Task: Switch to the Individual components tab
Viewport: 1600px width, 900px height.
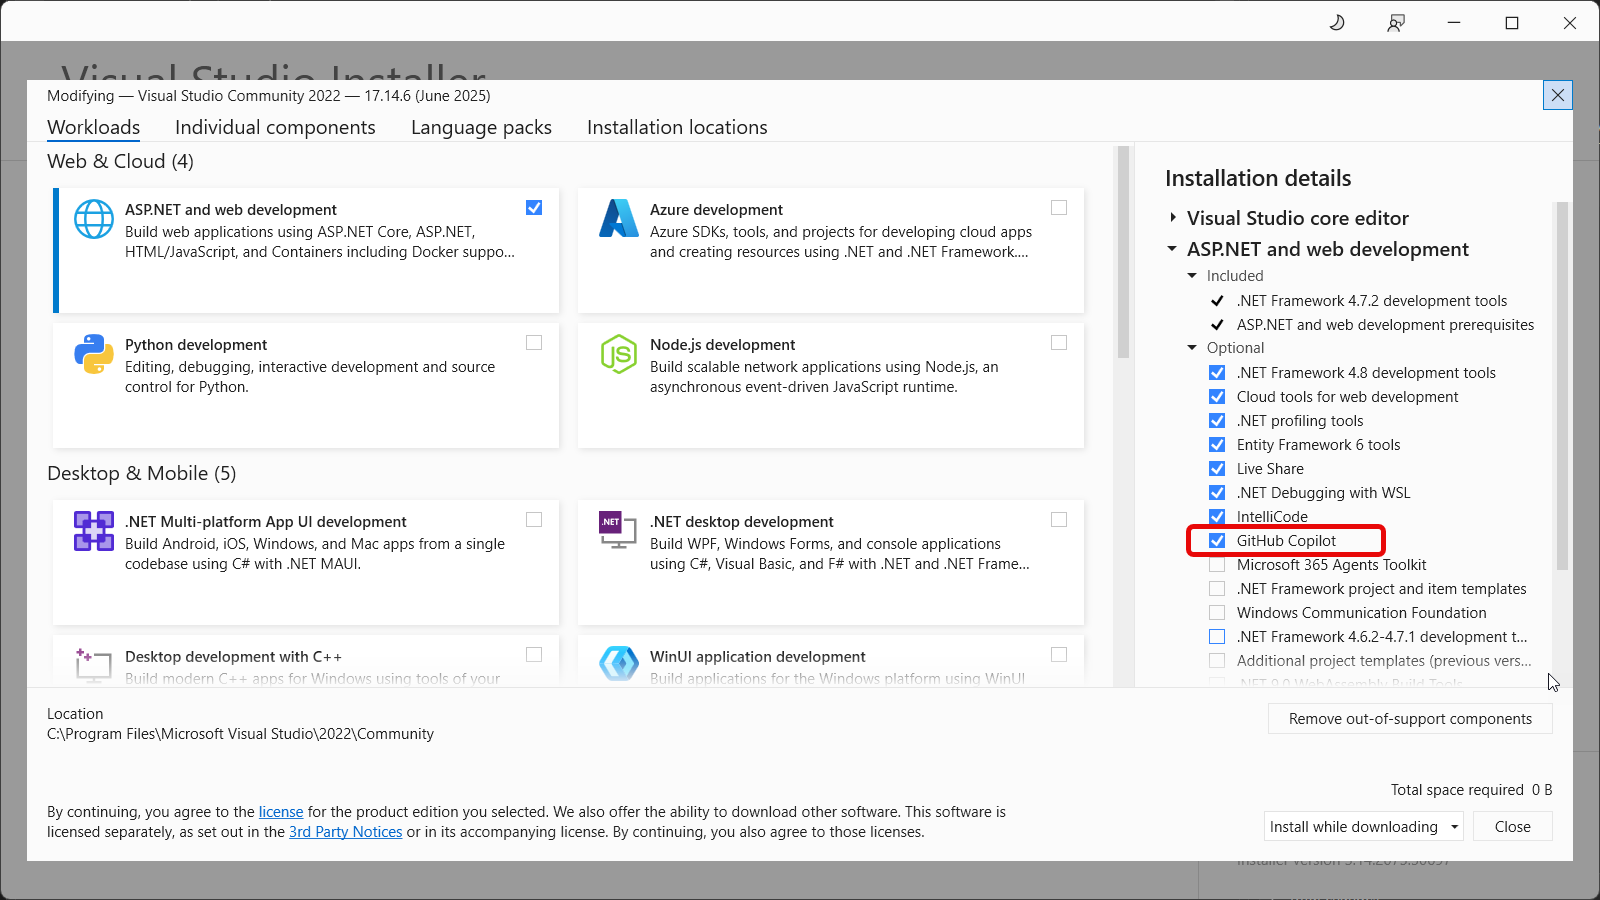Action: tap(275, 128)
